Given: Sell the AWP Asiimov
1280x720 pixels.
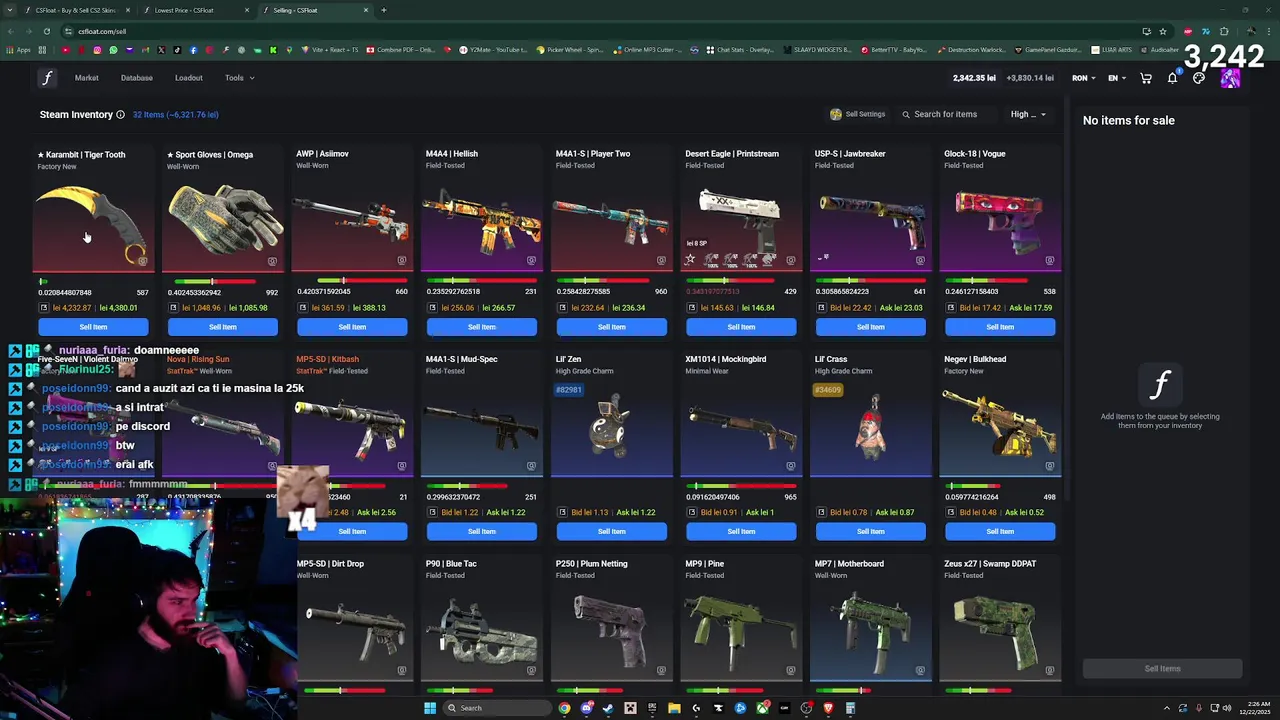Looking at the screenshot, I should click(x=352, y=327).
